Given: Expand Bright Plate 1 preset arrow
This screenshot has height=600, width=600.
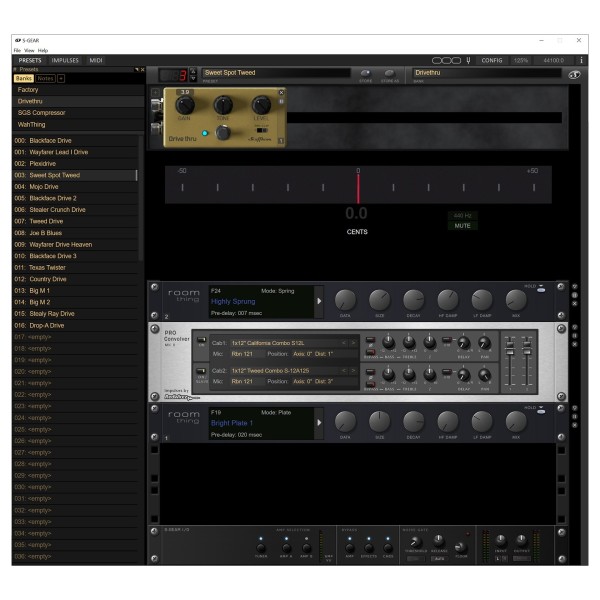Looking at the screenshot, I should coord(319,423).
